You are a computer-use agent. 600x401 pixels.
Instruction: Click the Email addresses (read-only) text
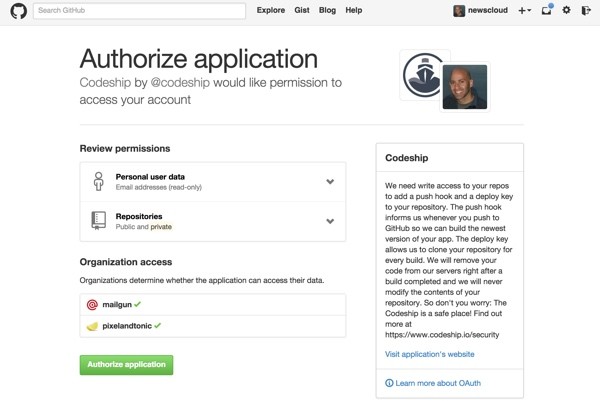tap(159, 187)
